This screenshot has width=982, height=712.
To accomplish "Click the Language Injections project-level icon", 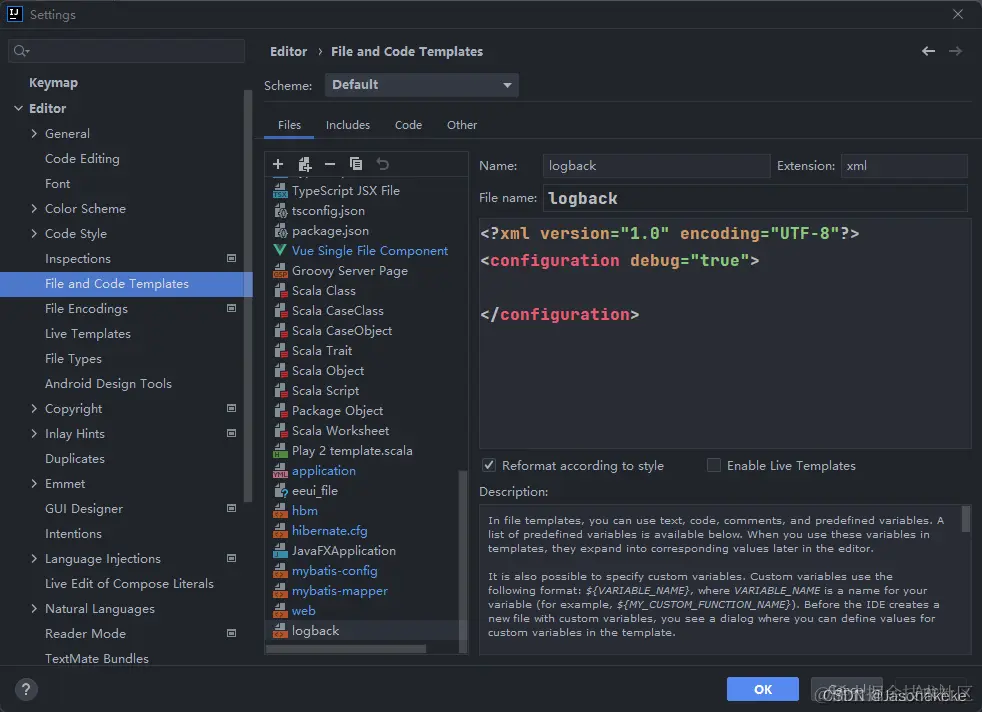I will pyautogui.click(x=231, y=558).
